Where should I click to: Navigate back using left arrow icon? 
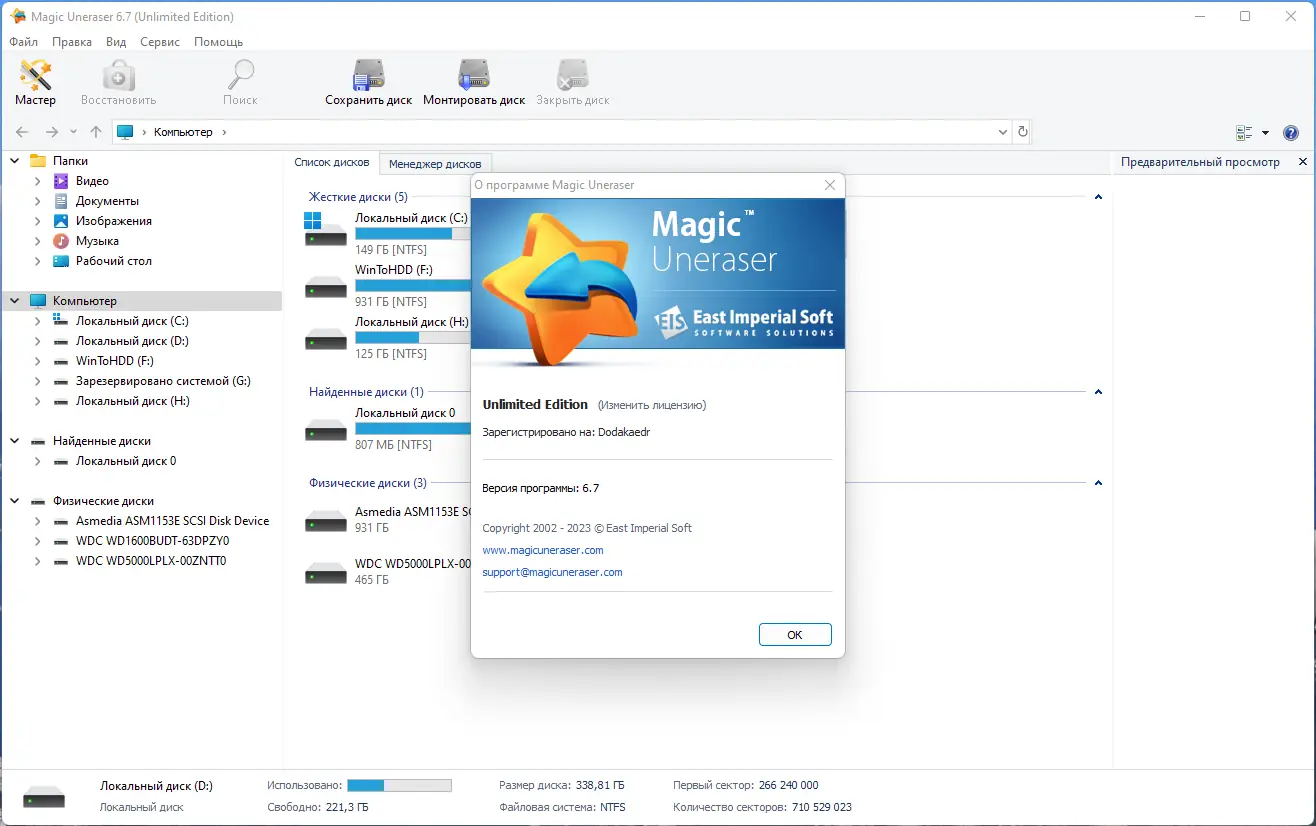tap(21, 131)
